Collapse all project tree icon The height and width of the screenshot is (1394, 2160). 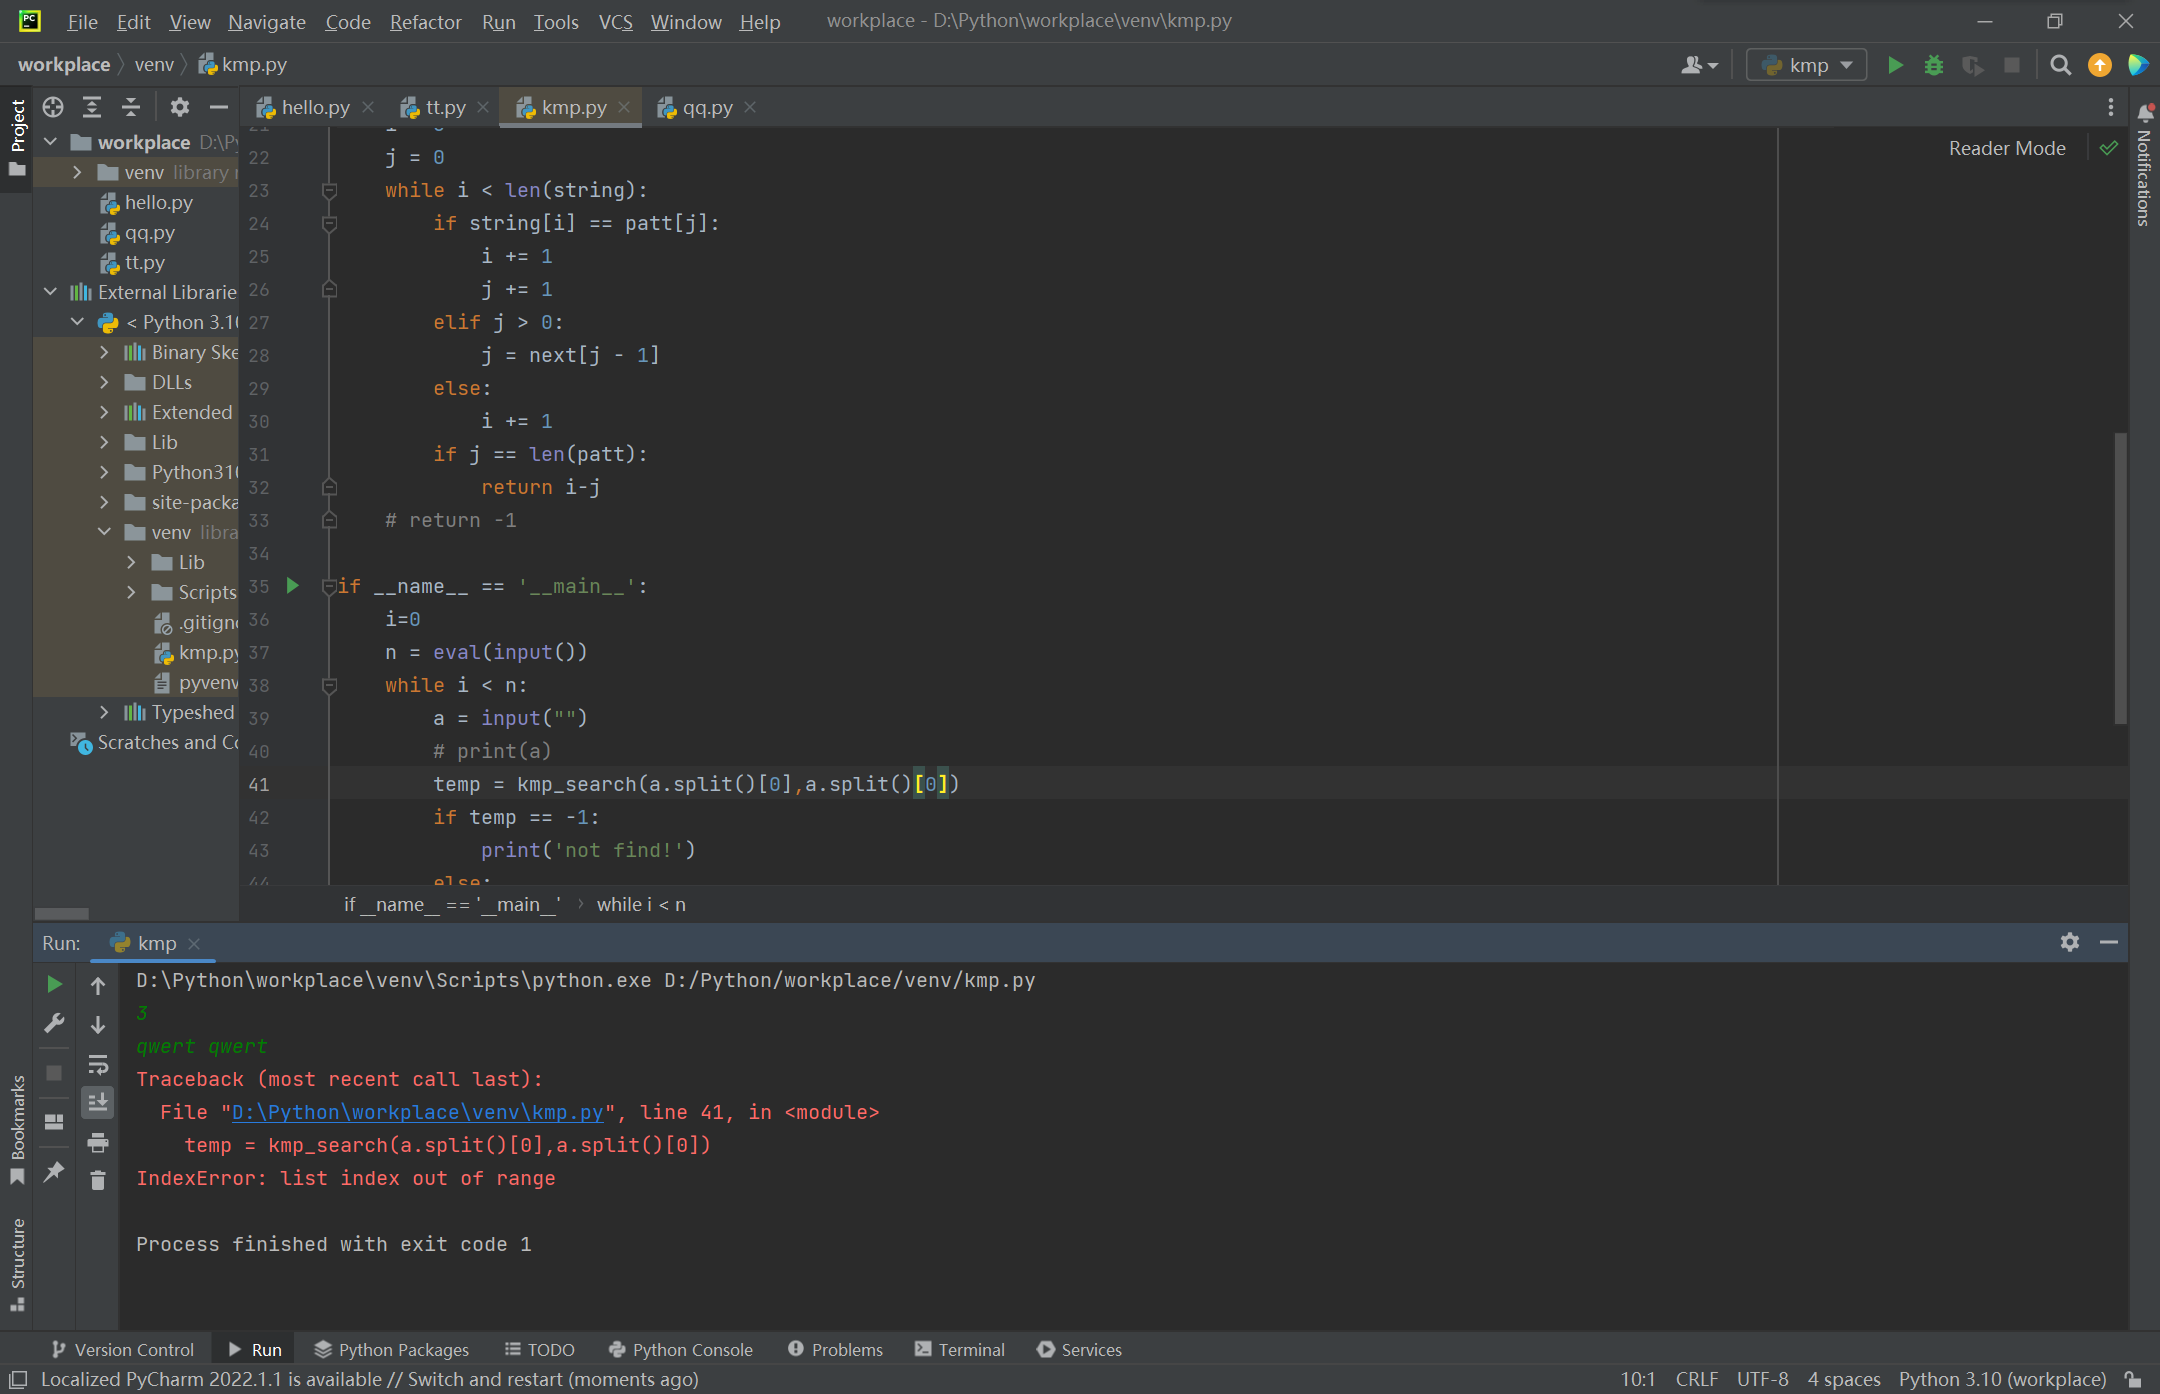tap(131, 107)
